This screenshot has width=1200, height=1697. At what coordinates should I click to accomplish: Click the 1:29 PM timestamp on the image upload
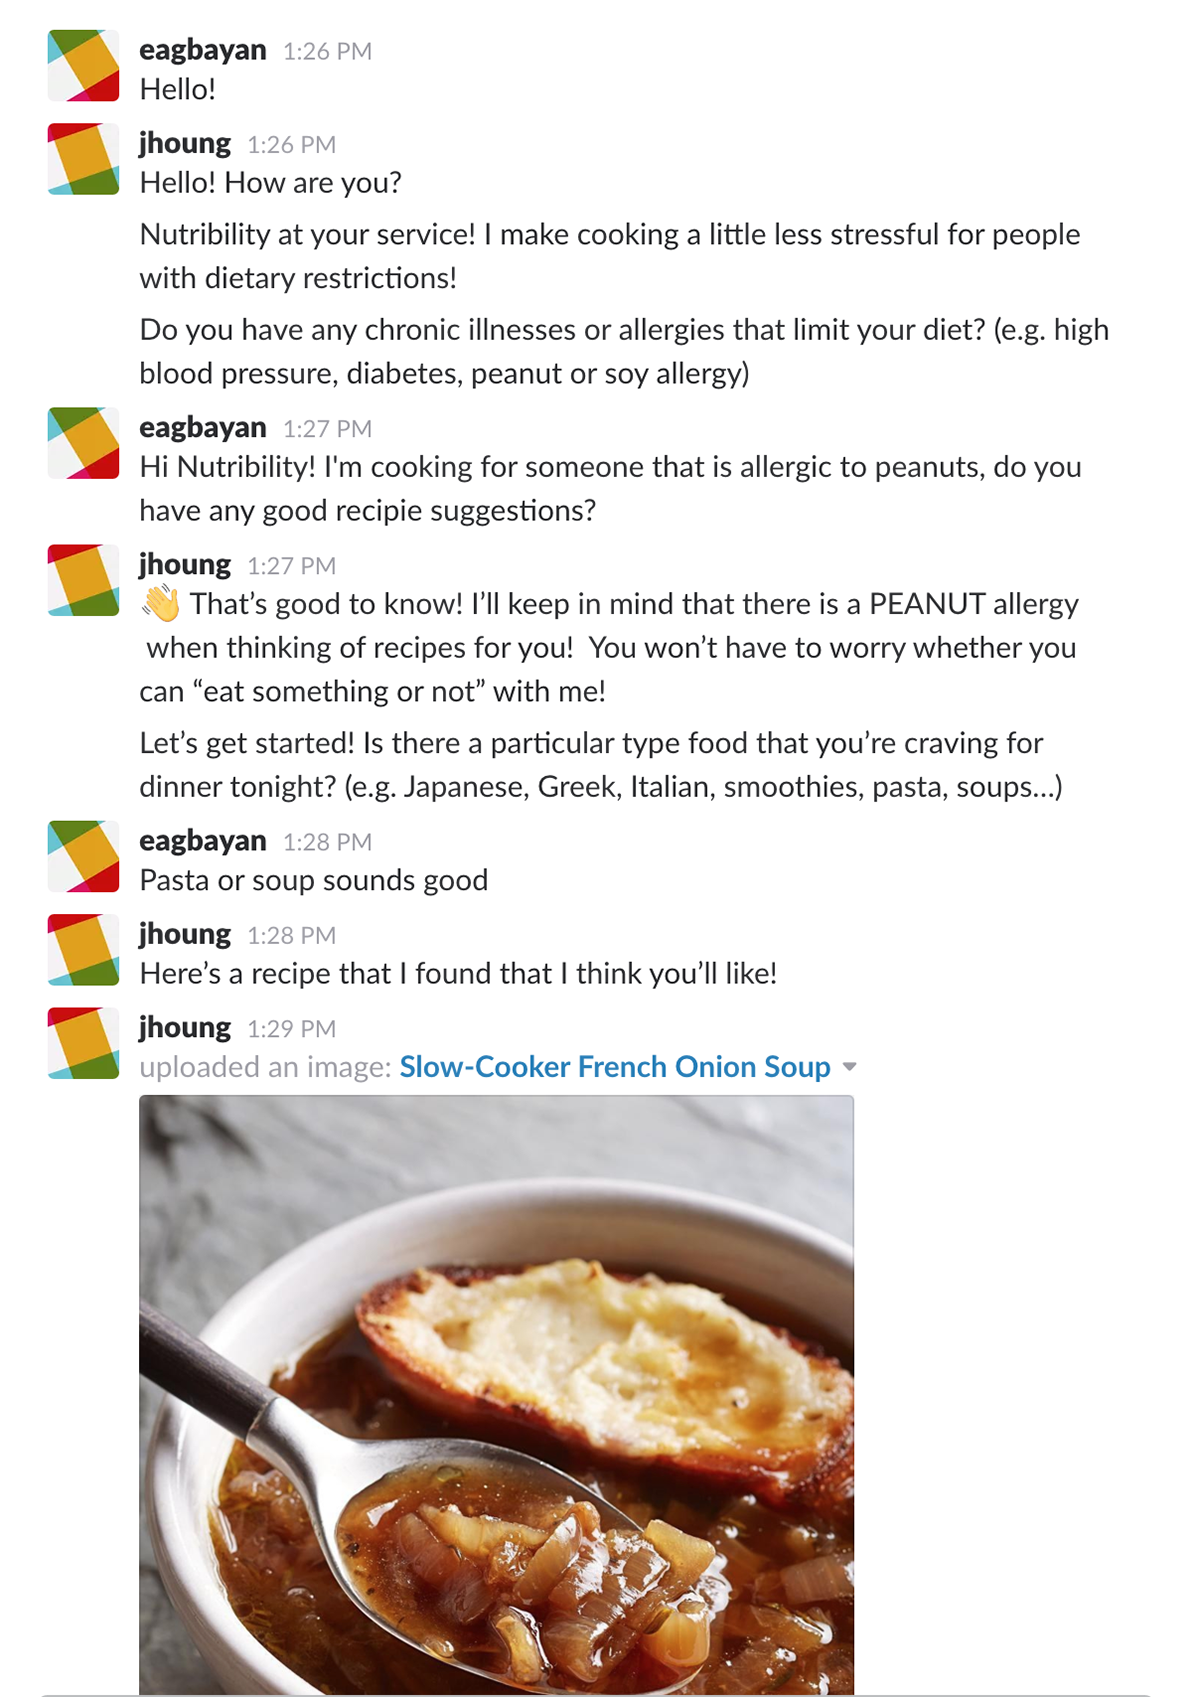tap(291, 1029)
